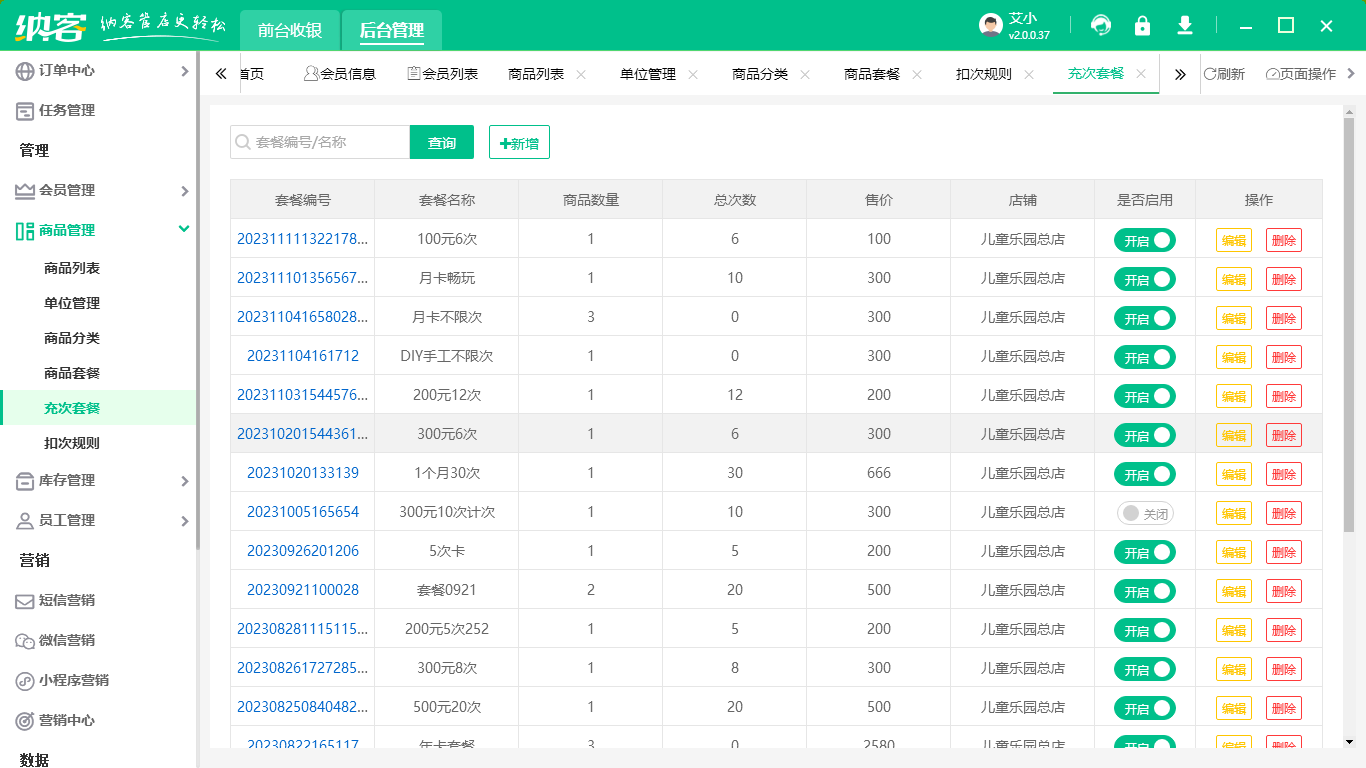Toggle the 月卡畅玩 enable switch
The height and width of the screenshot is (768, 1366).
click(x=1145, y=279)
